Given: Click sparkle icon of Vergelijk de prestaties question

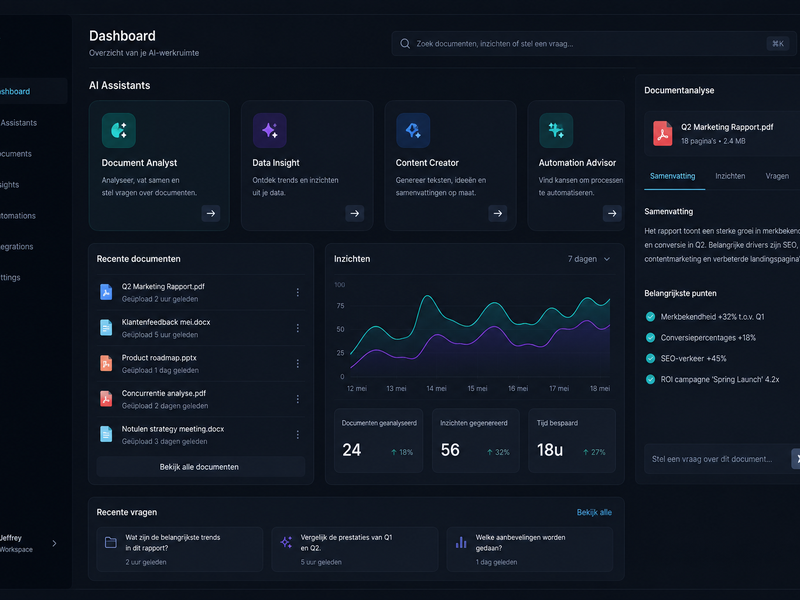Looking at the screenshot, I should (287, 542).
